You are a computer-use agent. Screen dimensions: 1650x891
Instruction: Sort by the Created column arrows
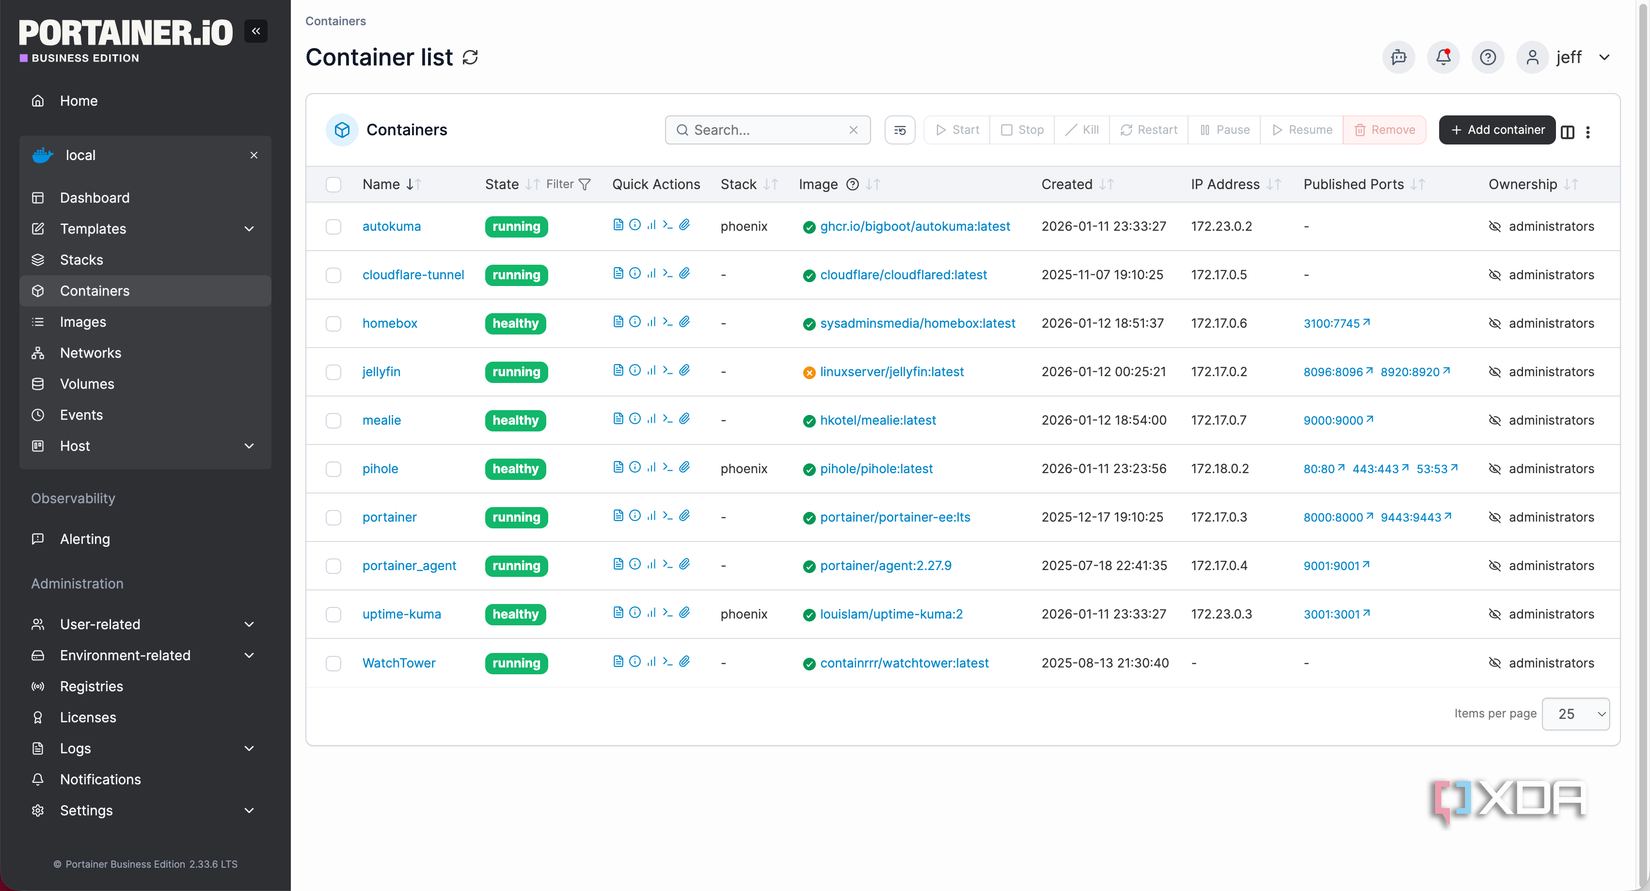click(1106, 184)
